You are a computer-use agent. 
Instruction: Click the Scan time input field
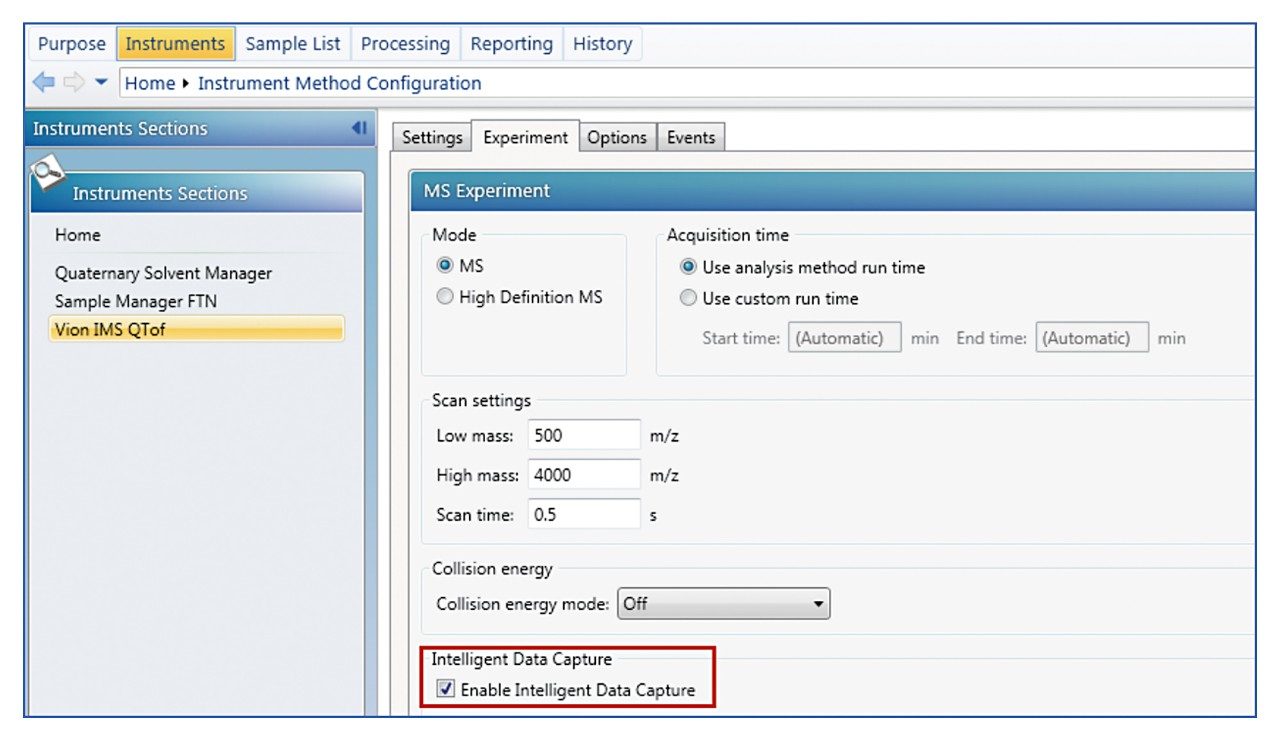(x=583, y=515)
